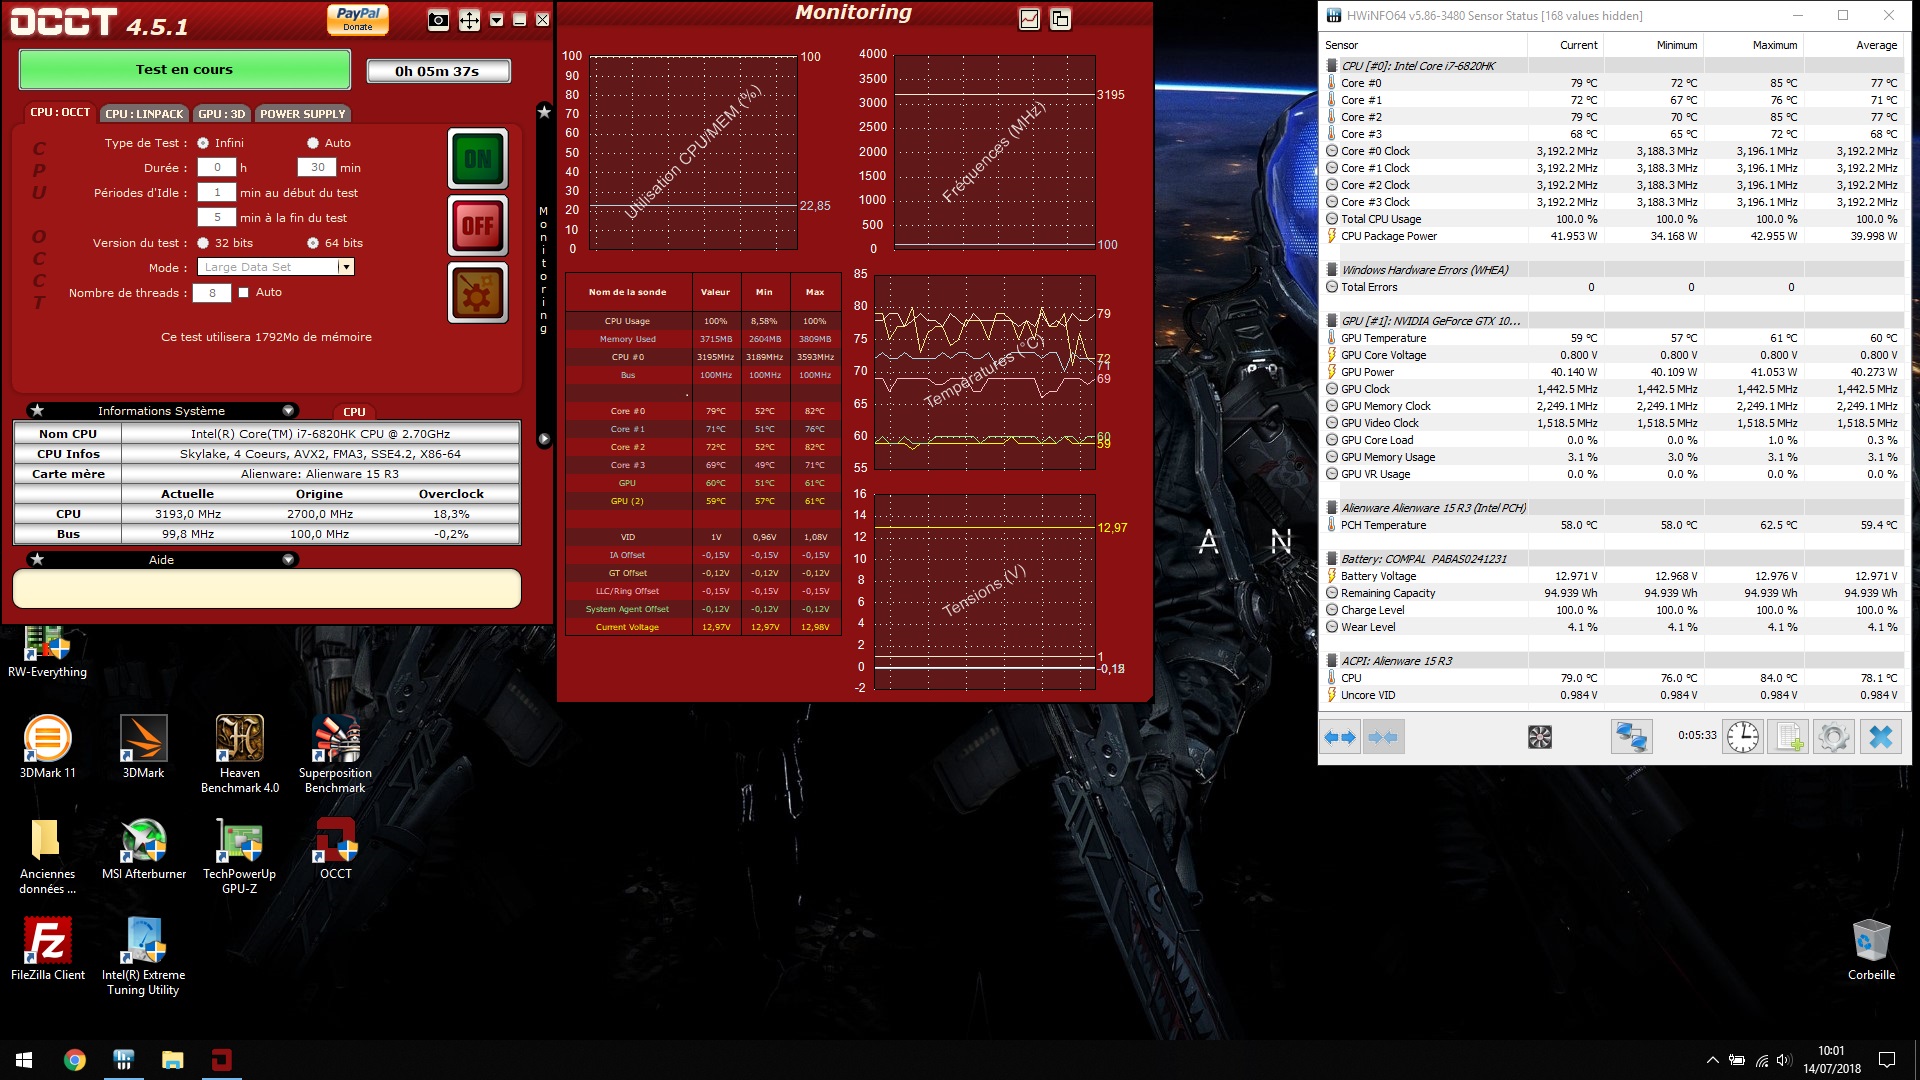This screenshot has height=1080, width=1920.
Task: Switch to the POWER SUPPLY tab
Action: pos(303,114)
